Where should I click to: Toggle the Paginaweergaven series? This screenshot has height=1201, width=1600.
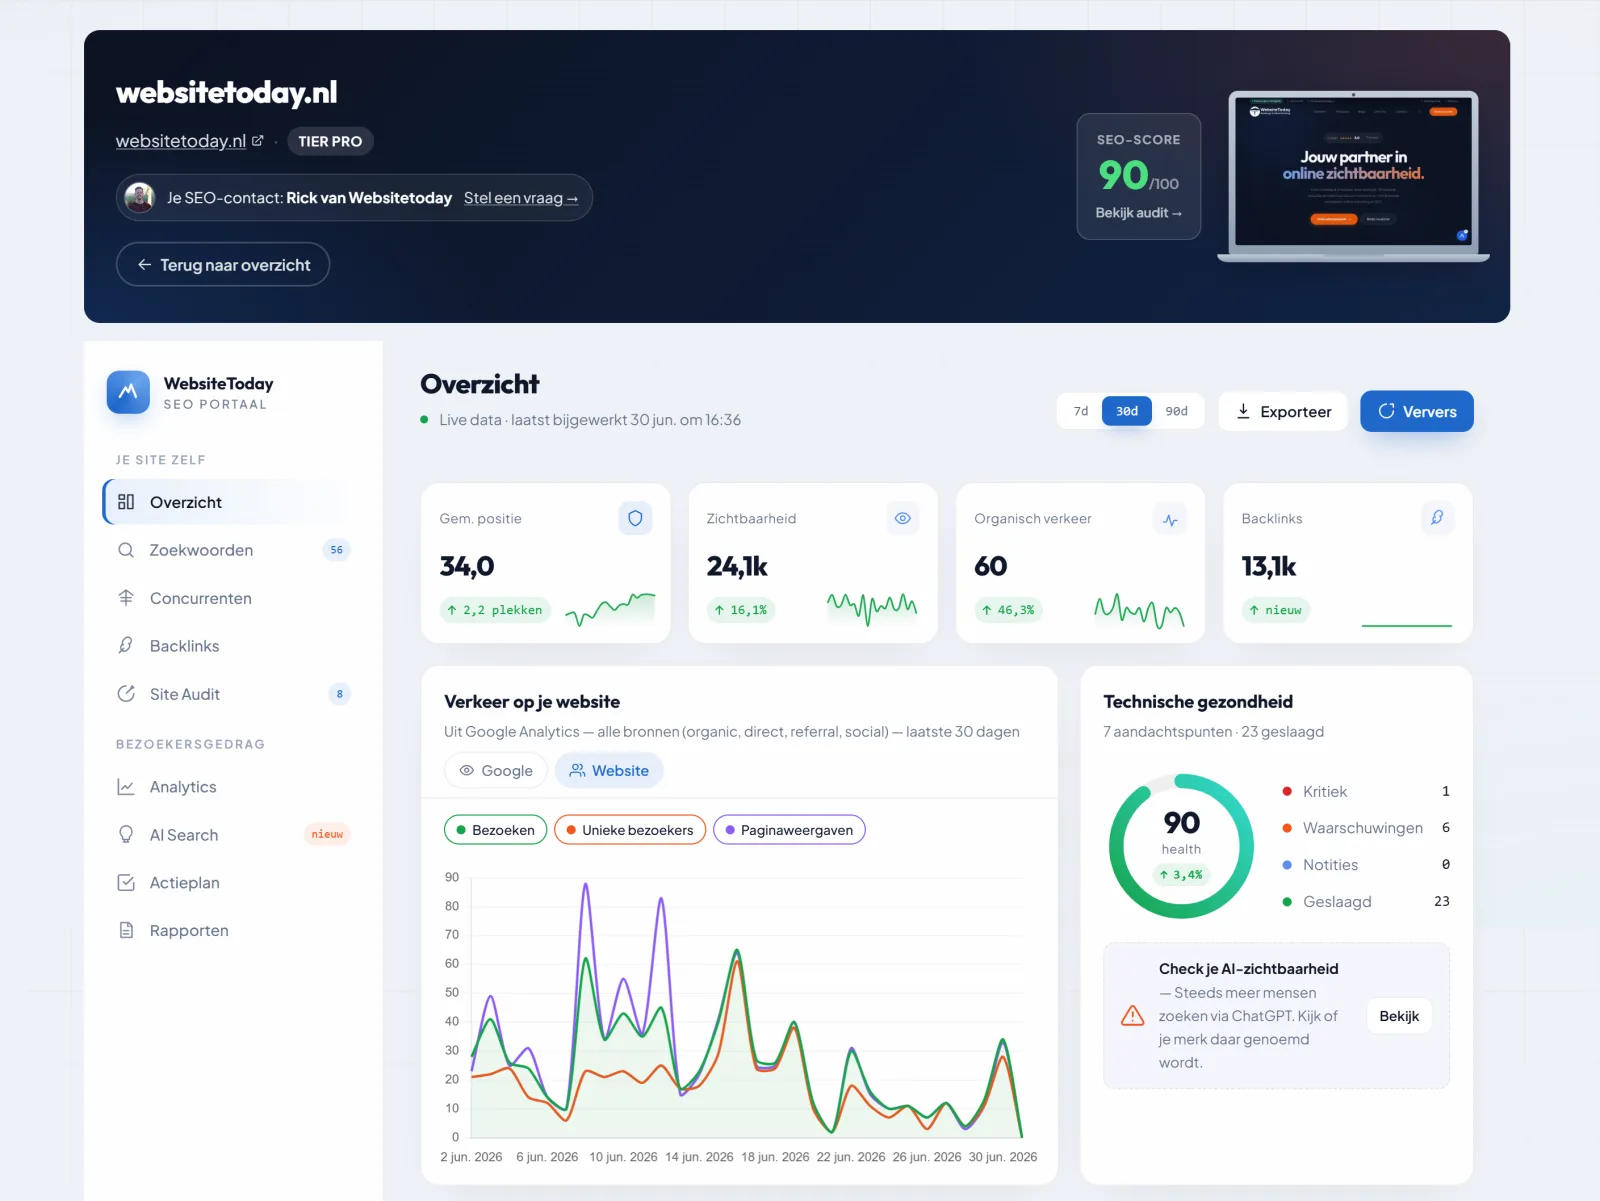point(789,830)
